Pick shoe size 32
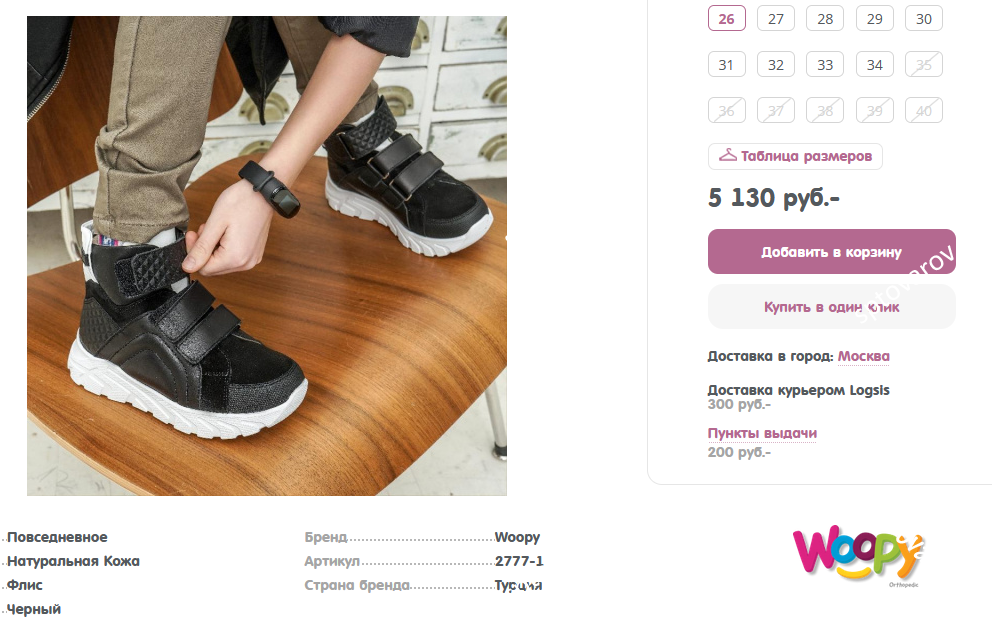992x617 pixels. pos(776,65)
